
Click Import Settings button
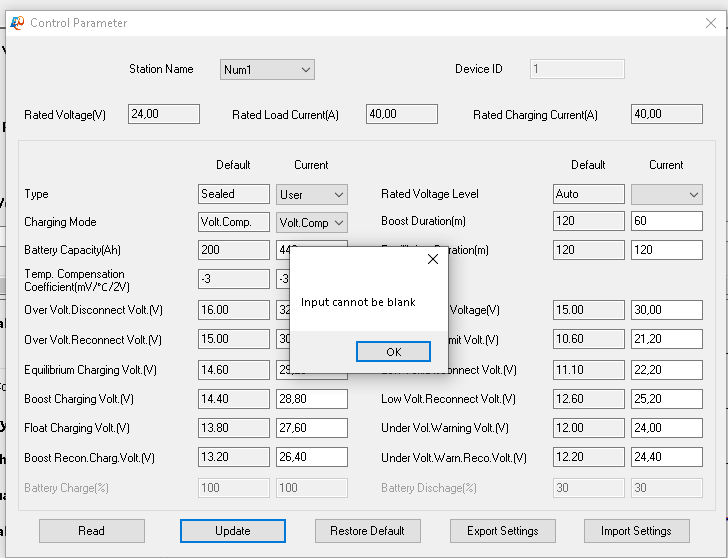636,531
